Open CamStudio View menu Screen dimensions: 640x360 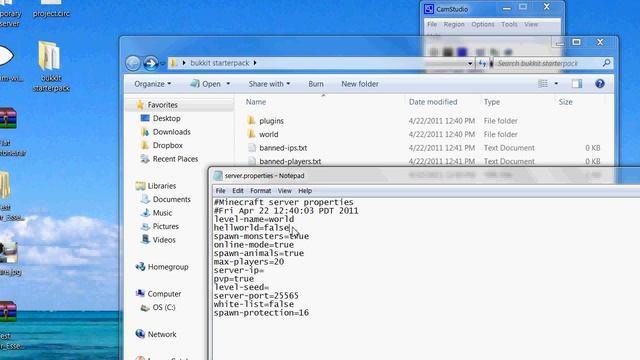coord(531,24)
